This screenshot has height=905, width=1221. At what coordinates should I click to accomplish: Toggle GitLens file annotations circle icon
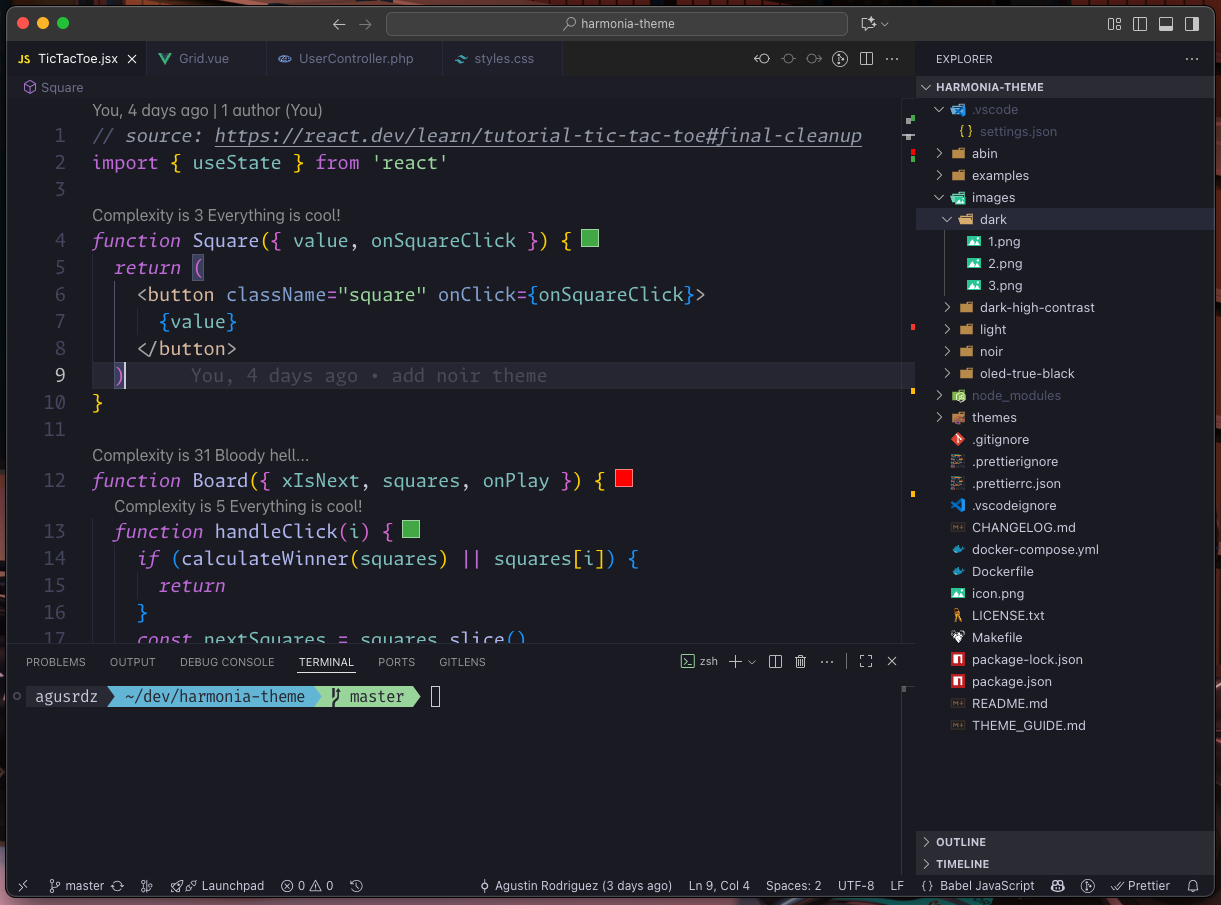788,59
